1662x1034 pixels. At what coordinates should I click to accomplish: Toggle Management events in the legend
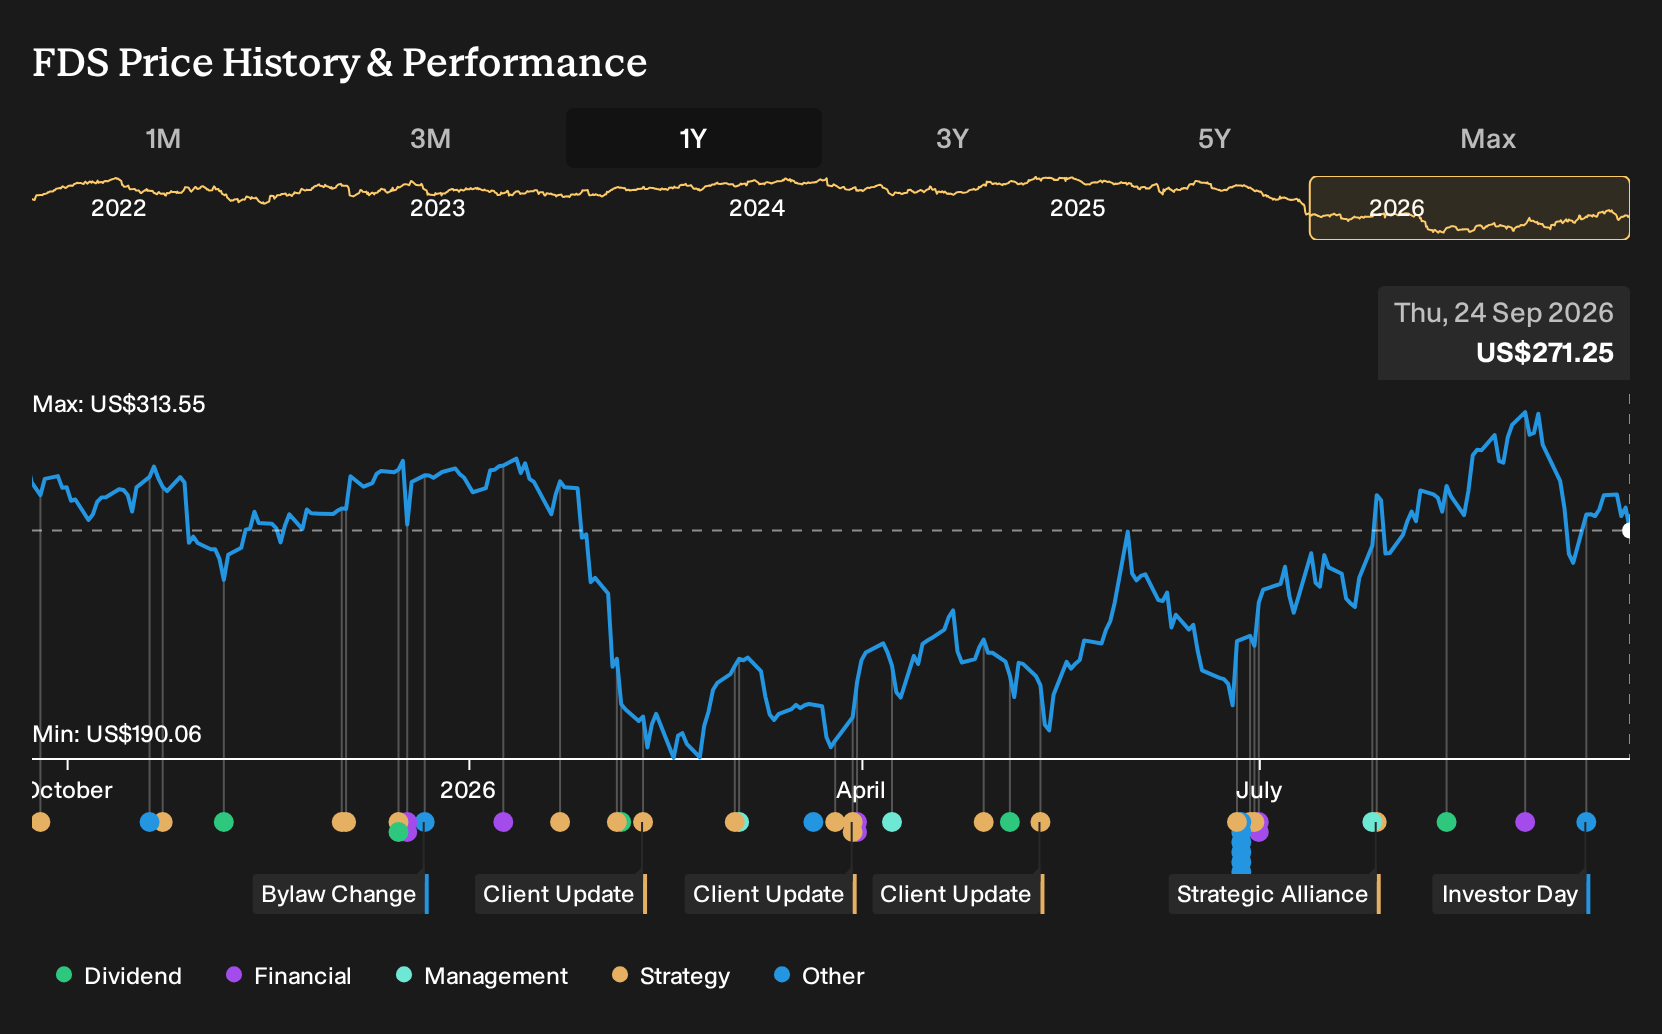pos(482,975)
